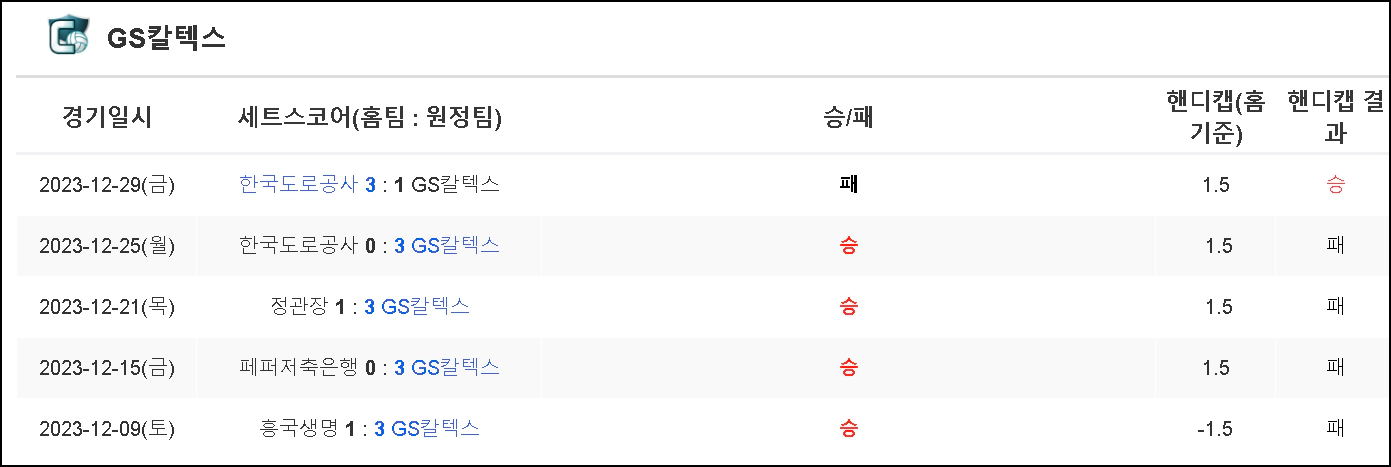Click 흥국생명 team name text
This screenshot has width=1391, height=467.
(298, 428)
